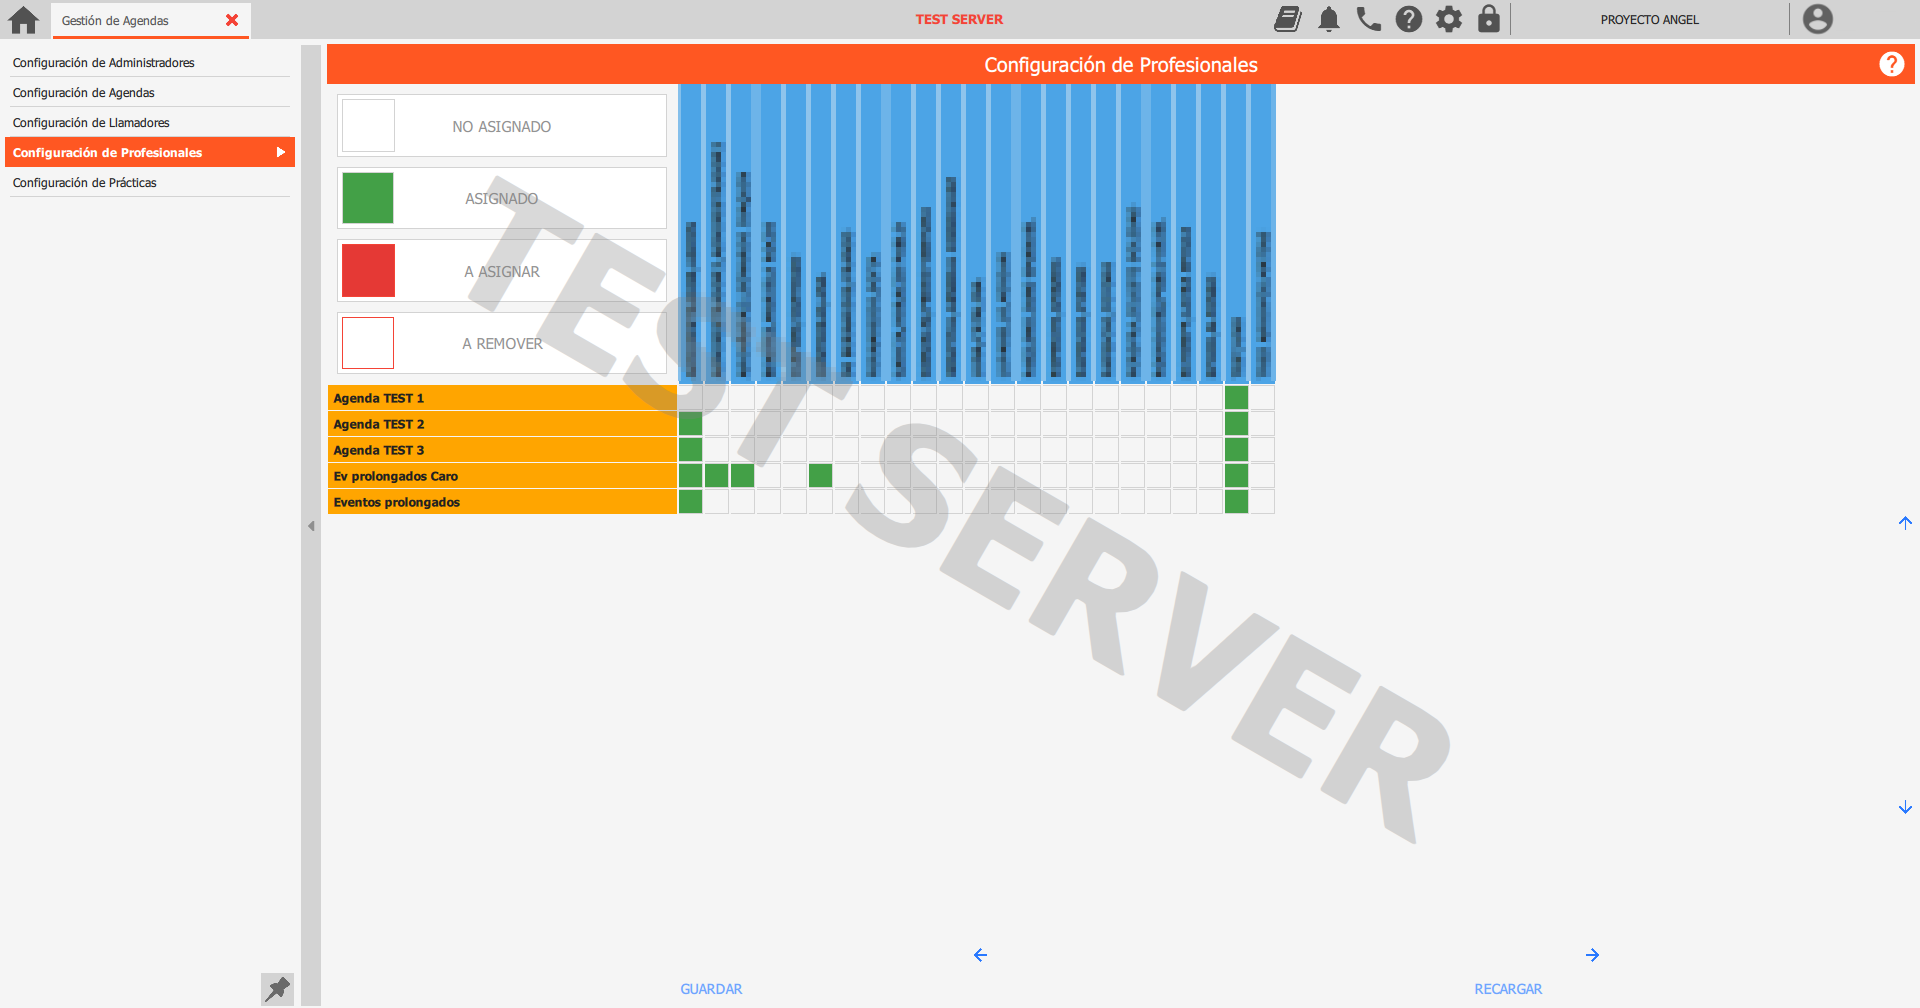The width and height of the screenshot is (1920, 1008).
Task: Open the notifications bell
Action: [x=1329, y=19]
